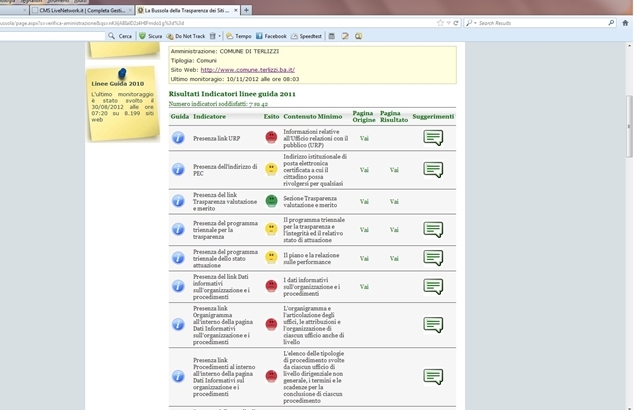Image resolution: width=640 pixels, height=410 pixels.
Task: Open suggestions bubble for Presenza link URP
Action: point(433,138)
